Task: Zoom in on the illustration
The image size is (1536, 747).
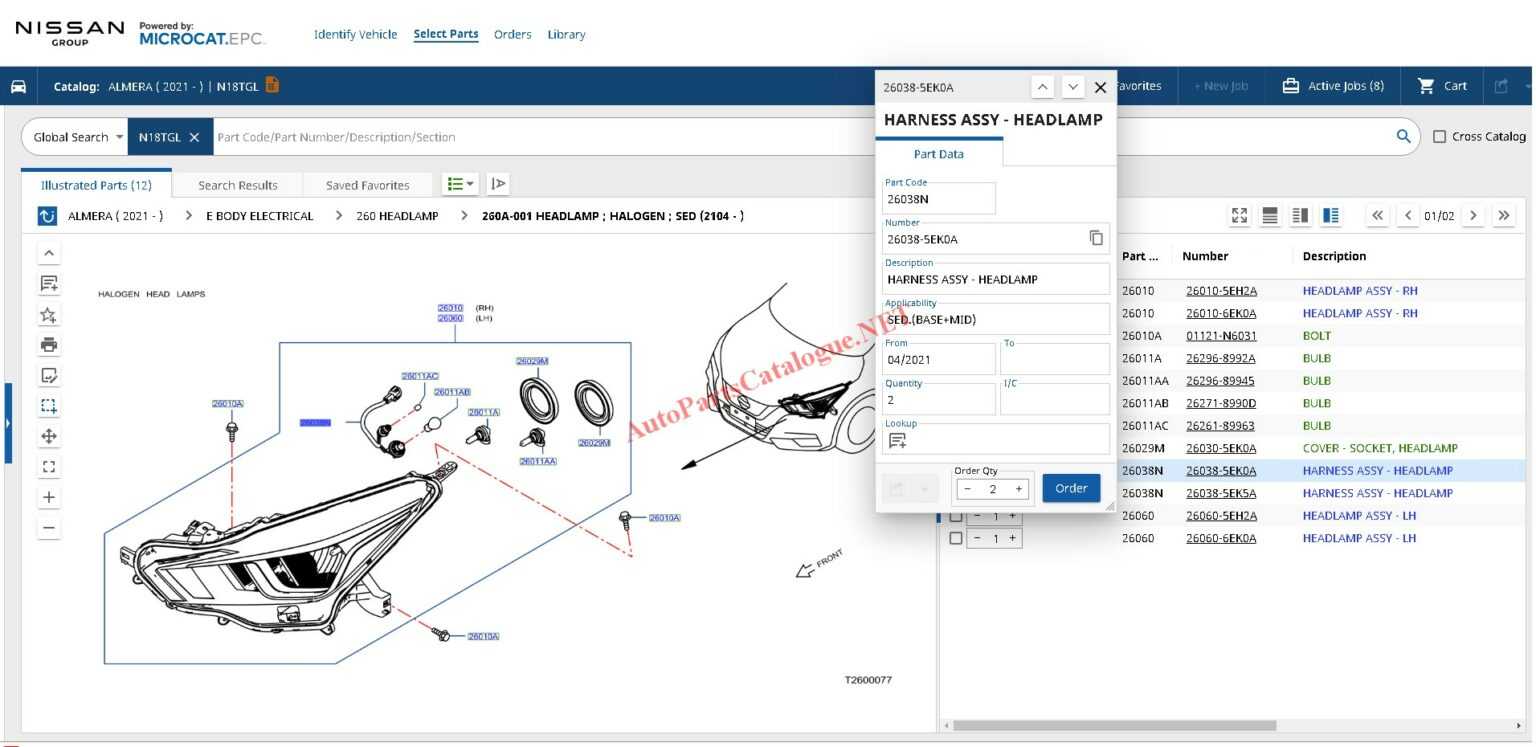Action: point(49,497)
